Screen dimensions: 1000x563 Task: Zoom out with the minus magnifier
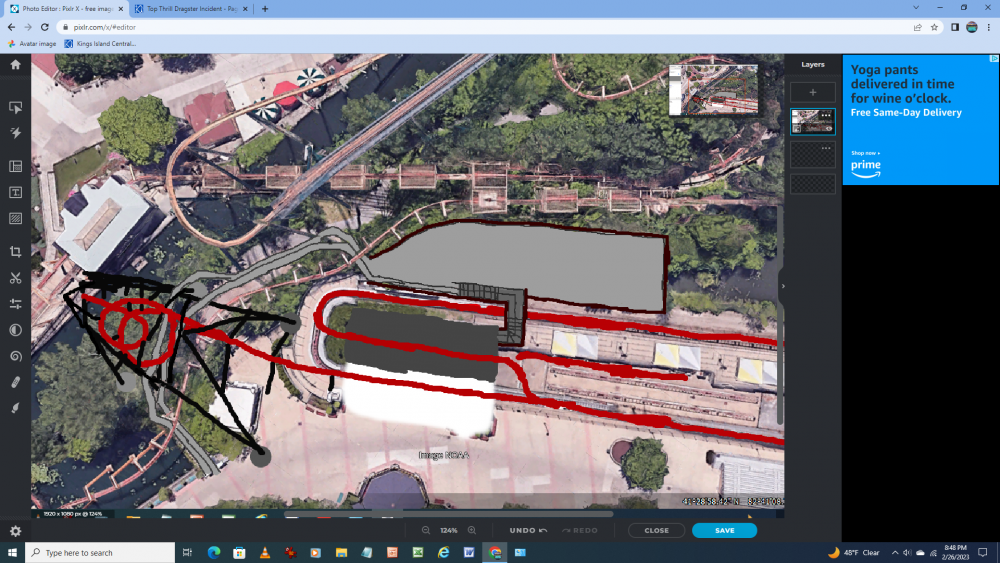coord(426,531)
